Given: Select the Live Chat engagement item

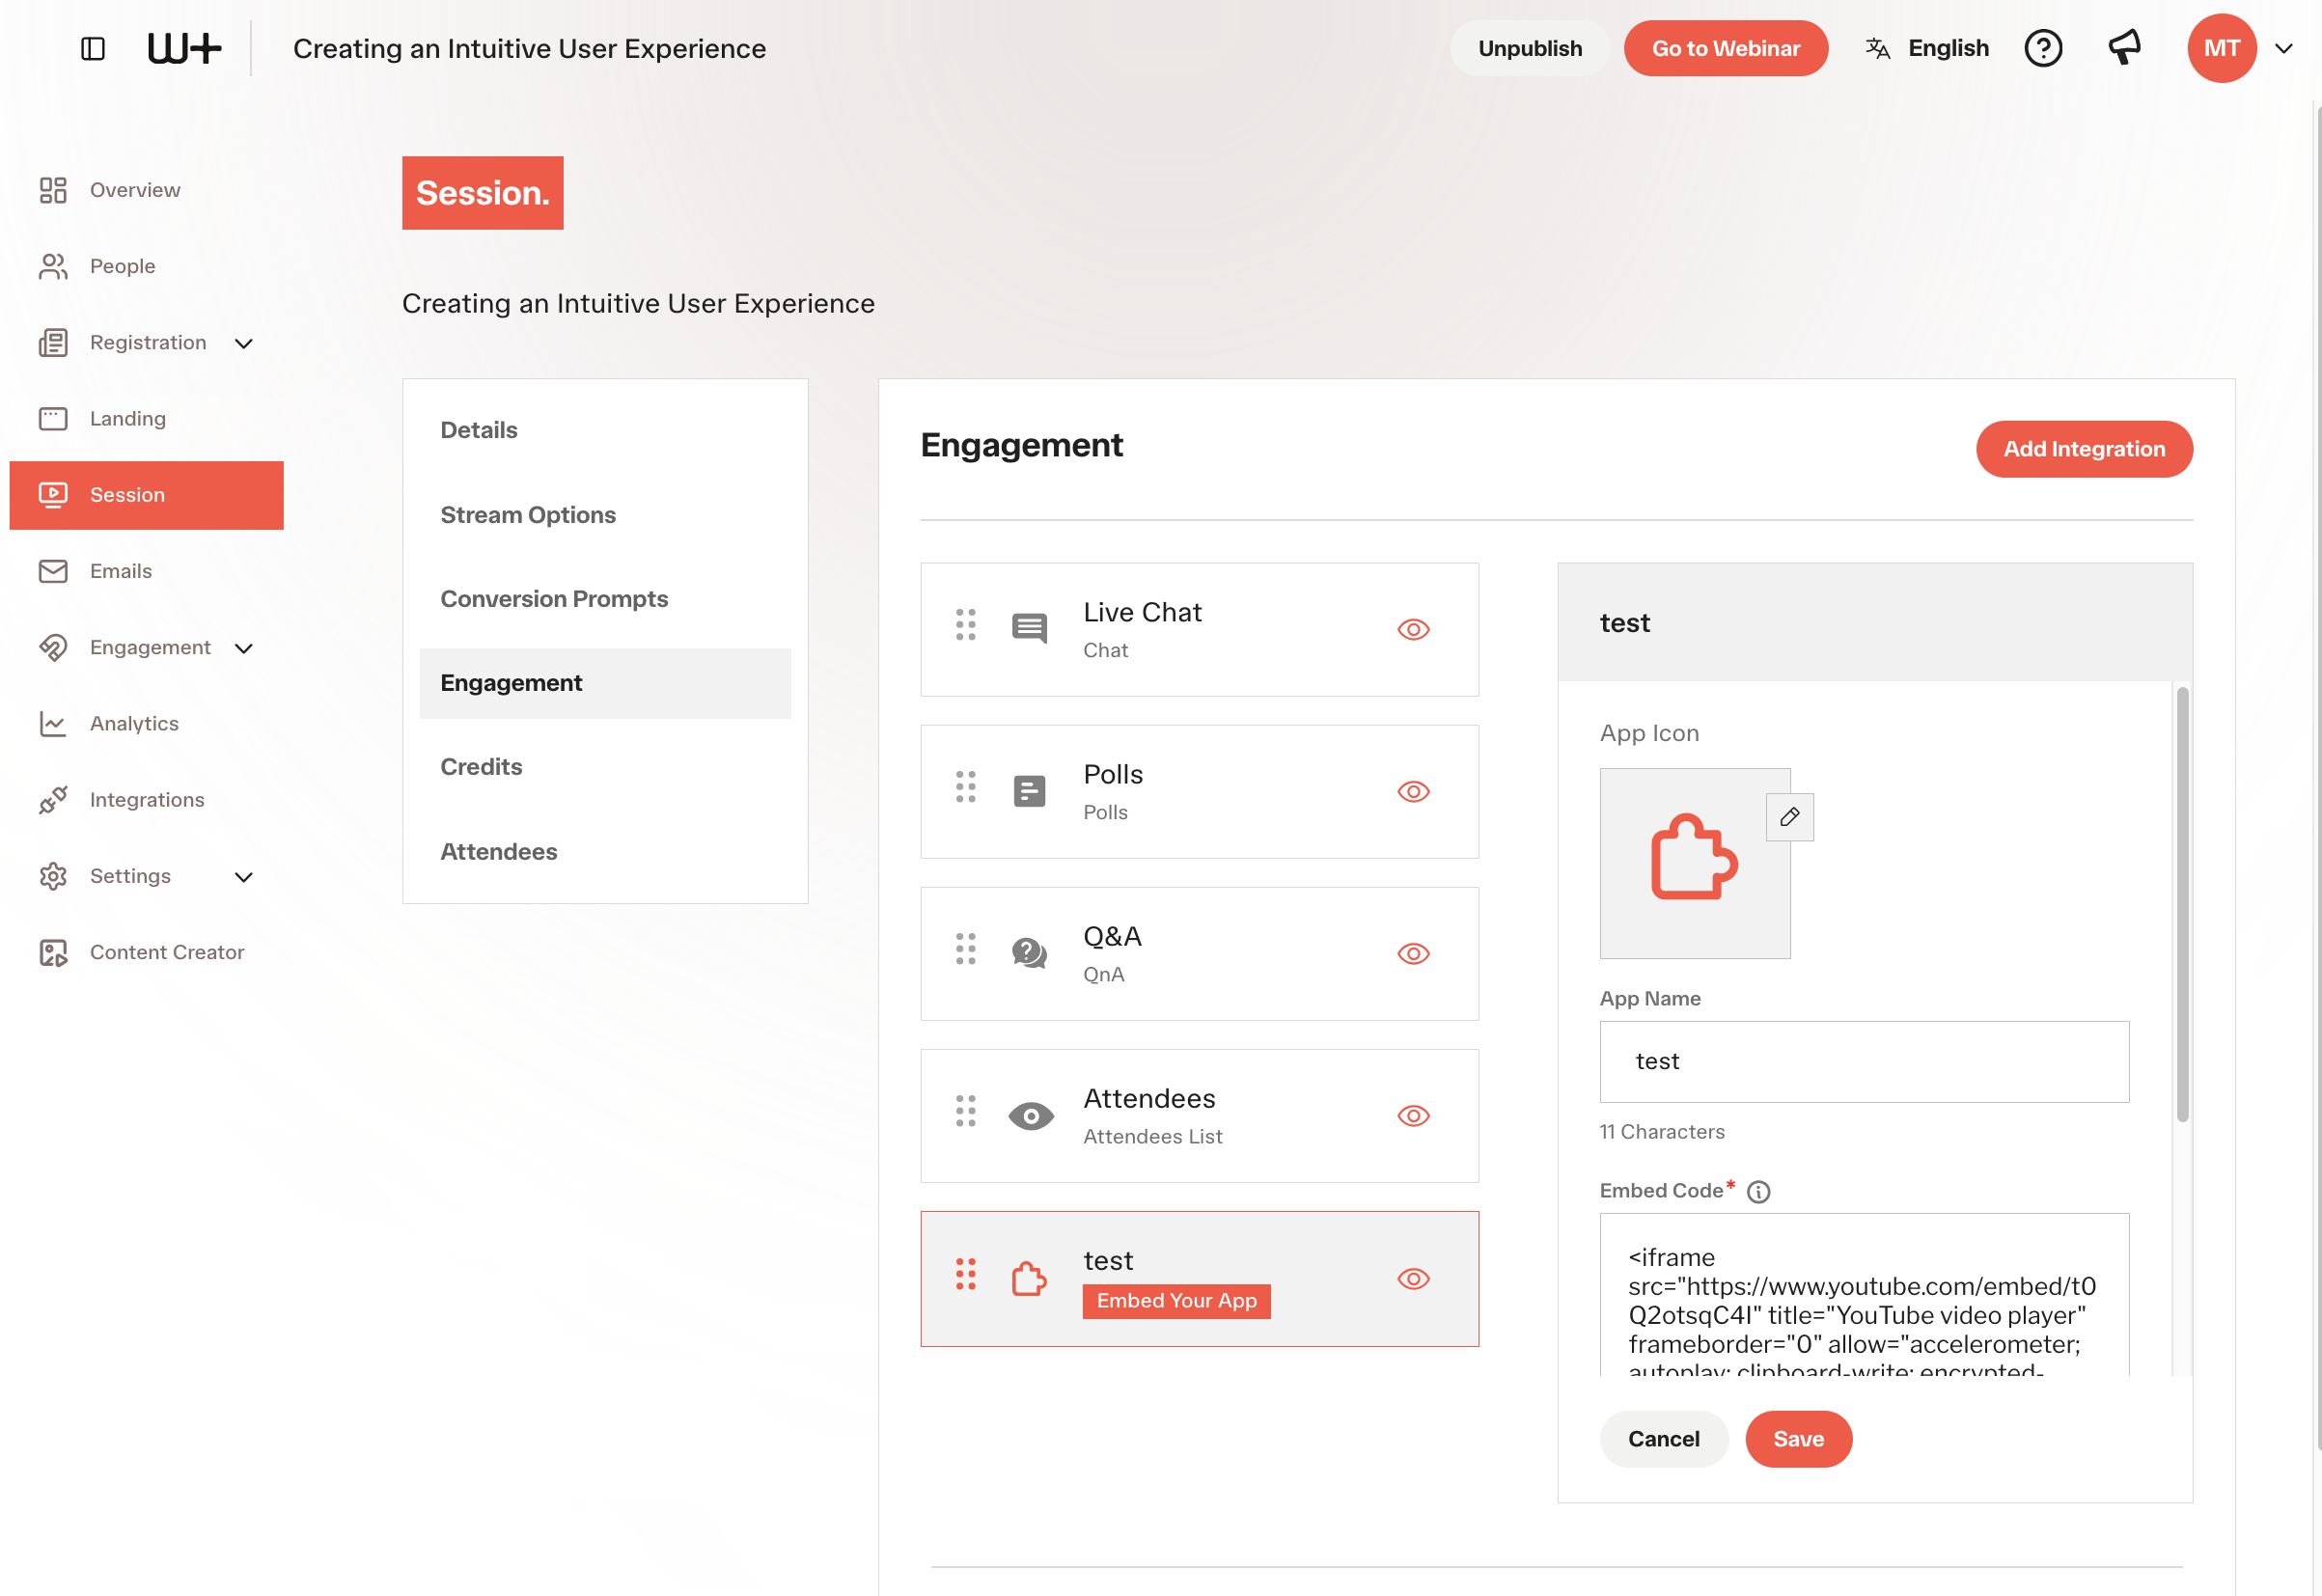Looking at the screenshot, I should 1199,630.
